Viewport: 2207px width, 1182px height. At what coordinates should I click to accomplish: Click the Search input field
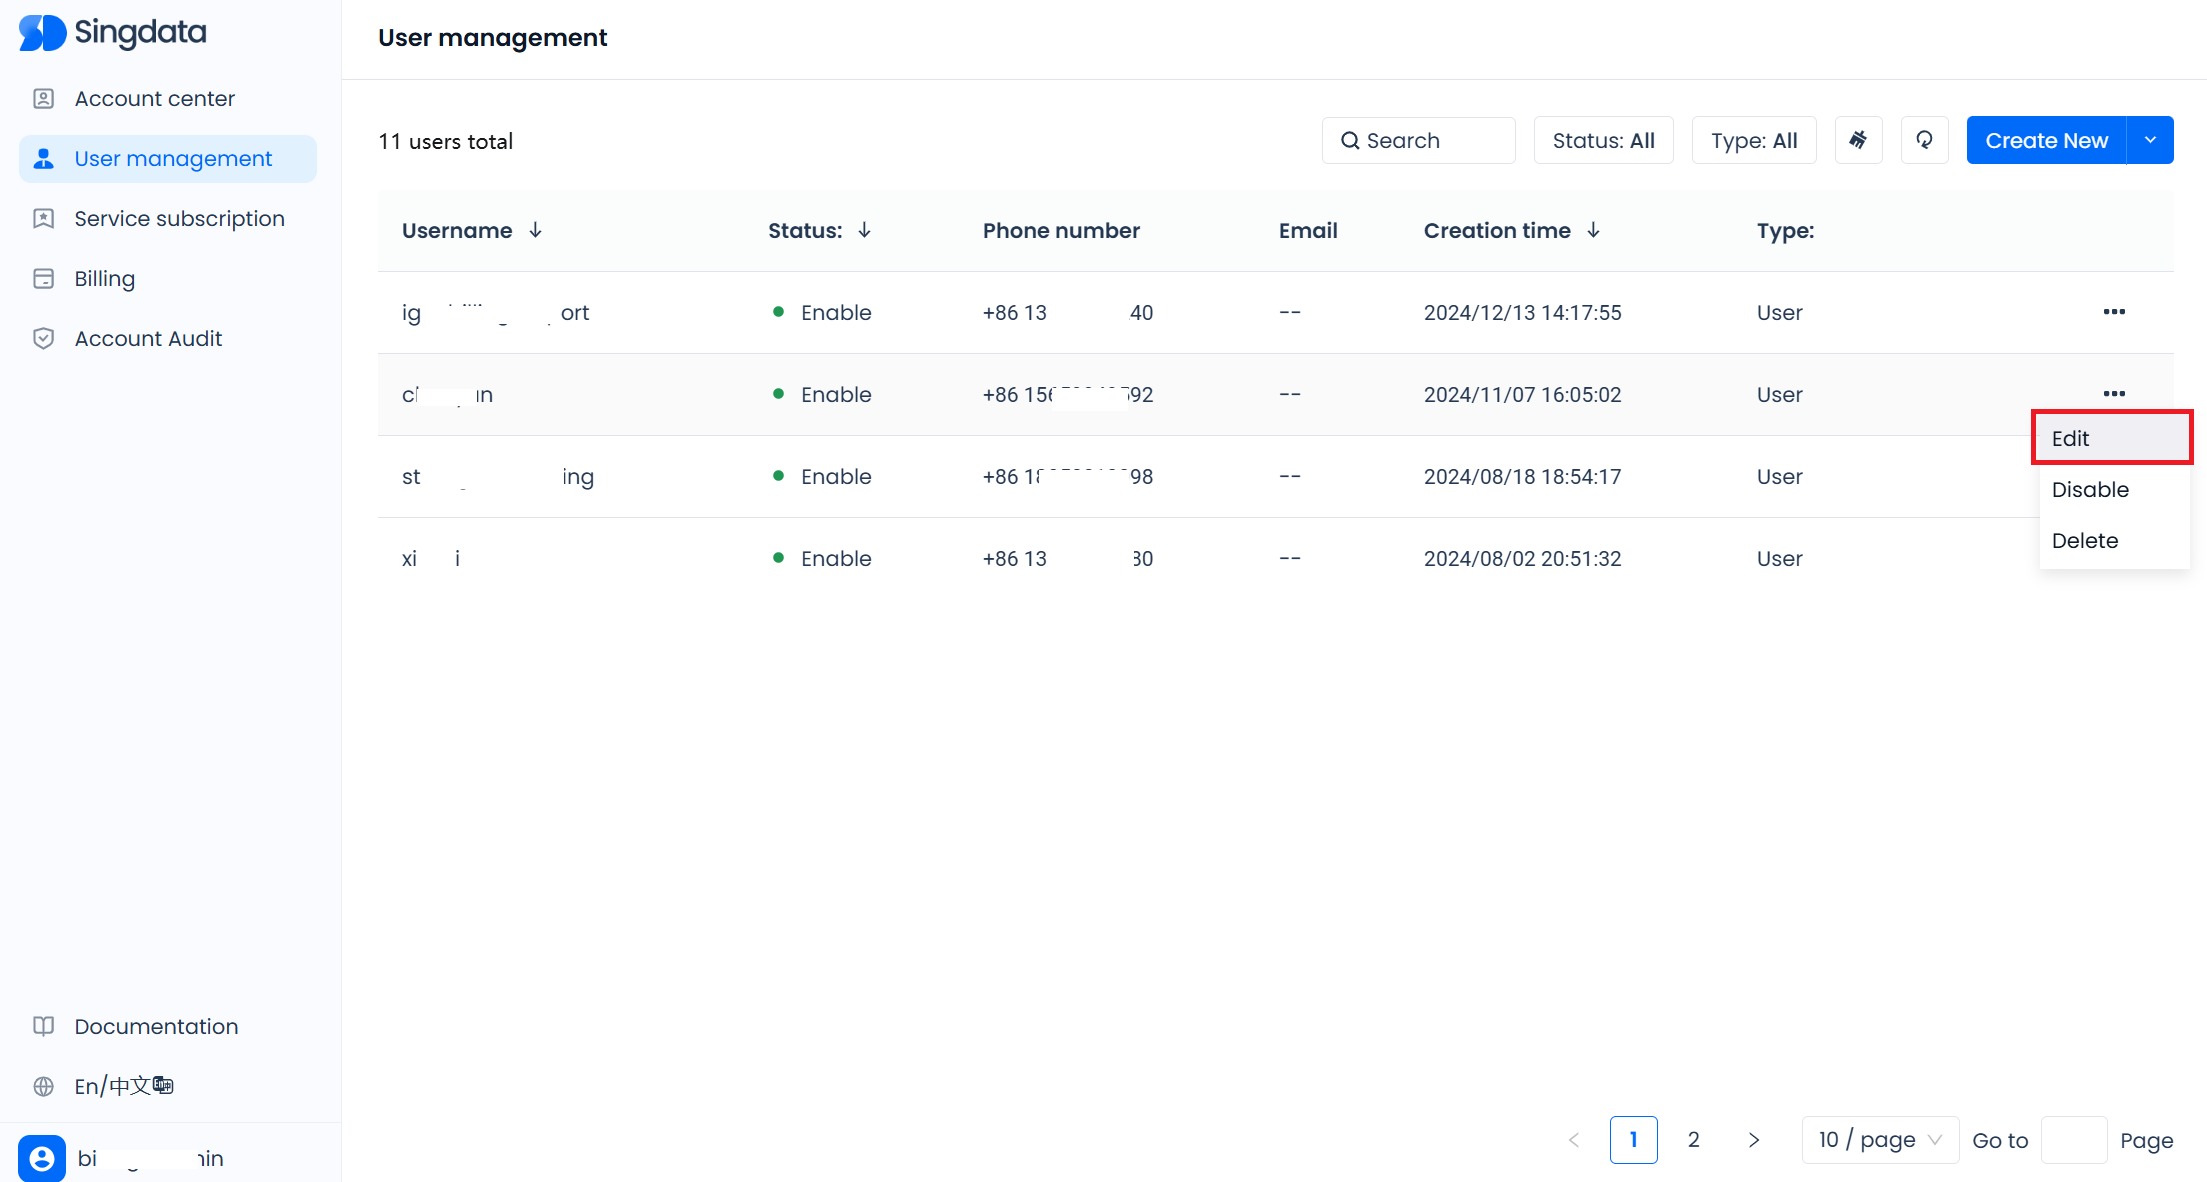click(x=1418, y=141)
